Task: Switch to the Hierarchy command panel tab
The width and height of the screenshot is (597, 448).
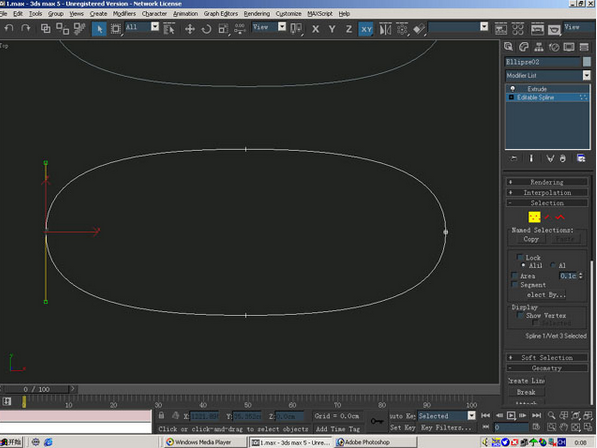Action: pyautogui.click(x=539, y=47)
